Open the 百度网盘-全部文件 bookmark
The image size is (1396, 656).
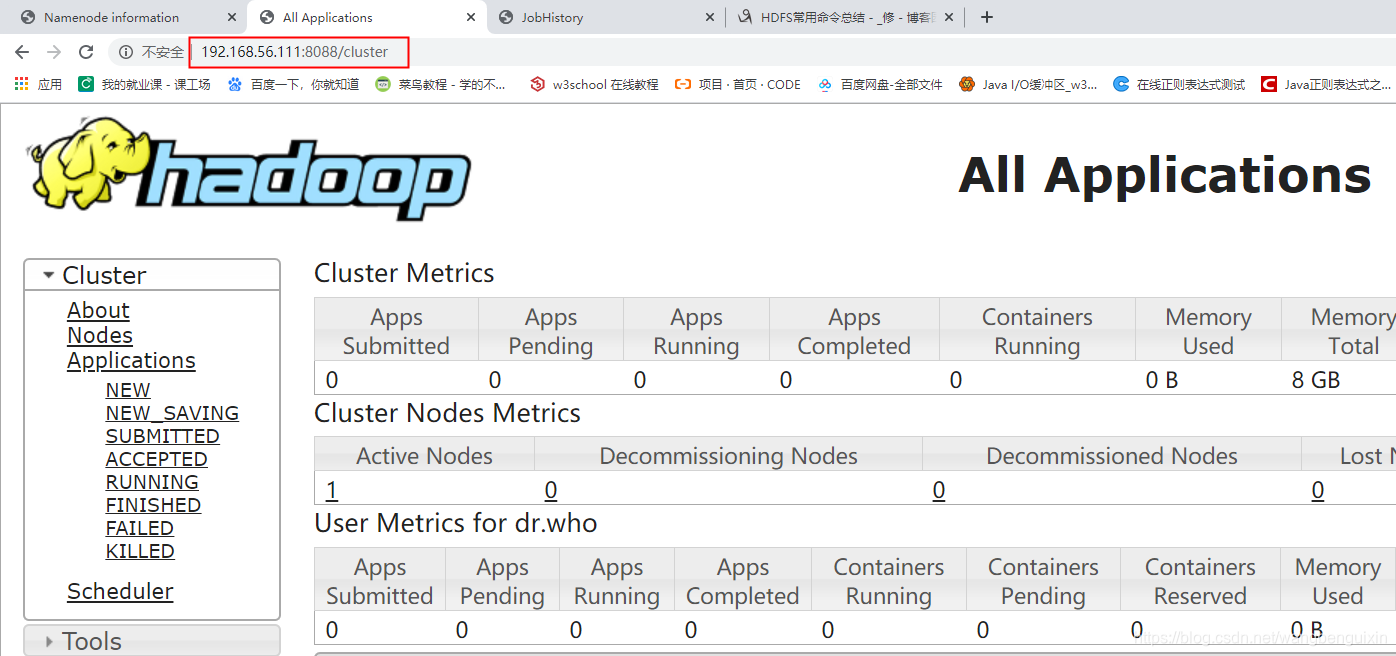point(880,85)
